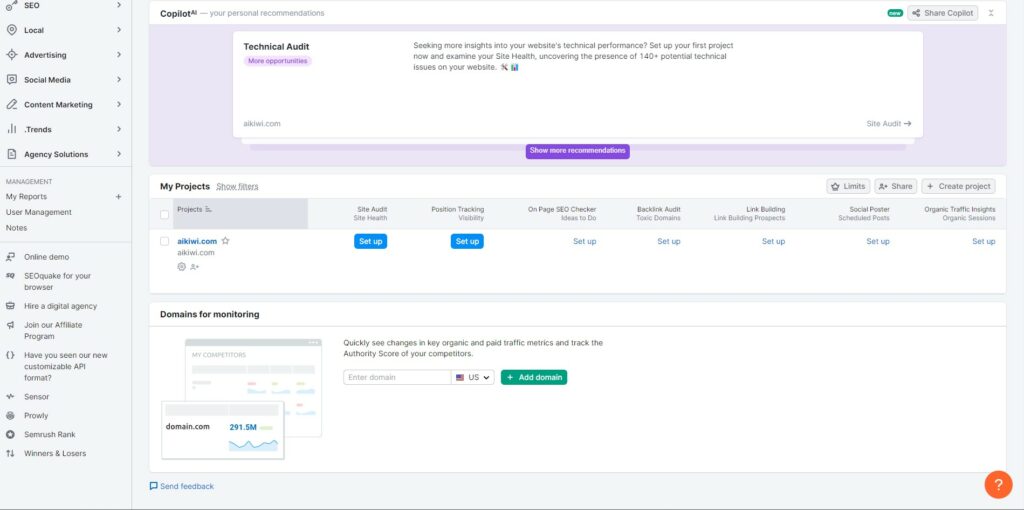1024x510 pixels.
Task: Click Show filters link
Action: 237,187
